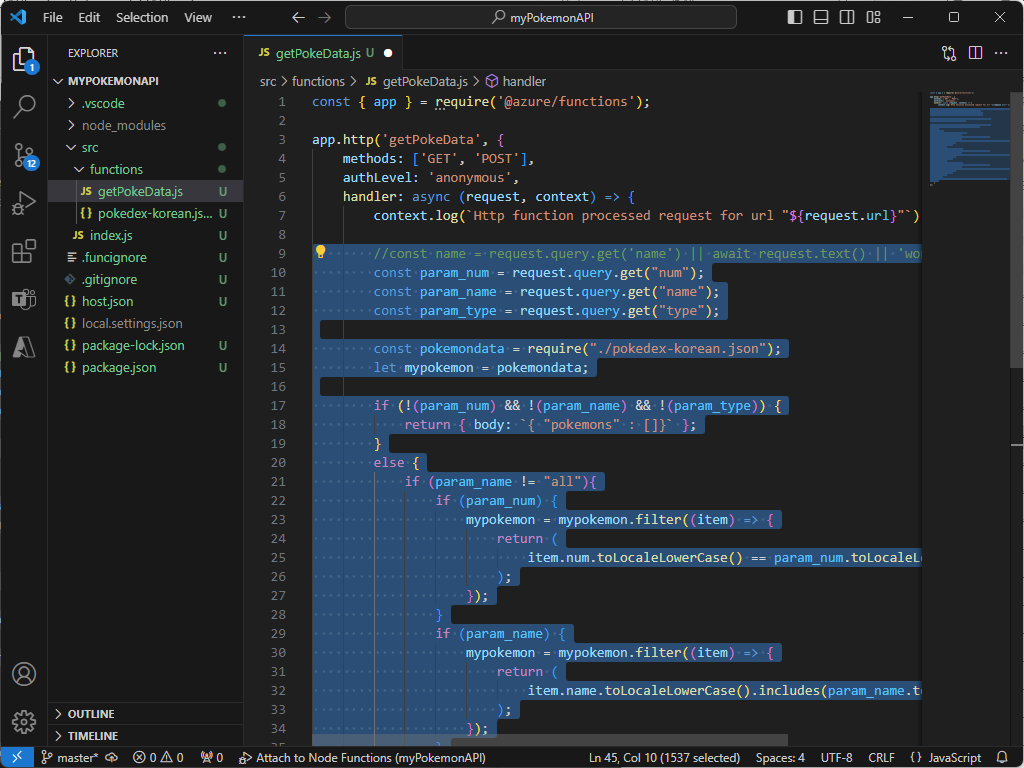Click the master branch status item
This screenshot has width=1024, height=768.
pos(70,758)
